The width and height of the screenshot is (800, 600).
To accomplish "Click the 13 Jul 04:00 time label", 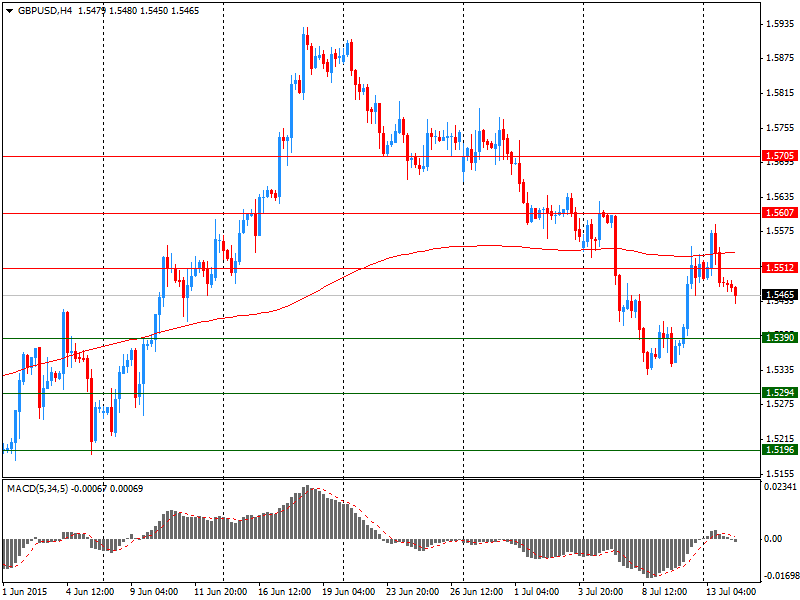I will point(731,592).
